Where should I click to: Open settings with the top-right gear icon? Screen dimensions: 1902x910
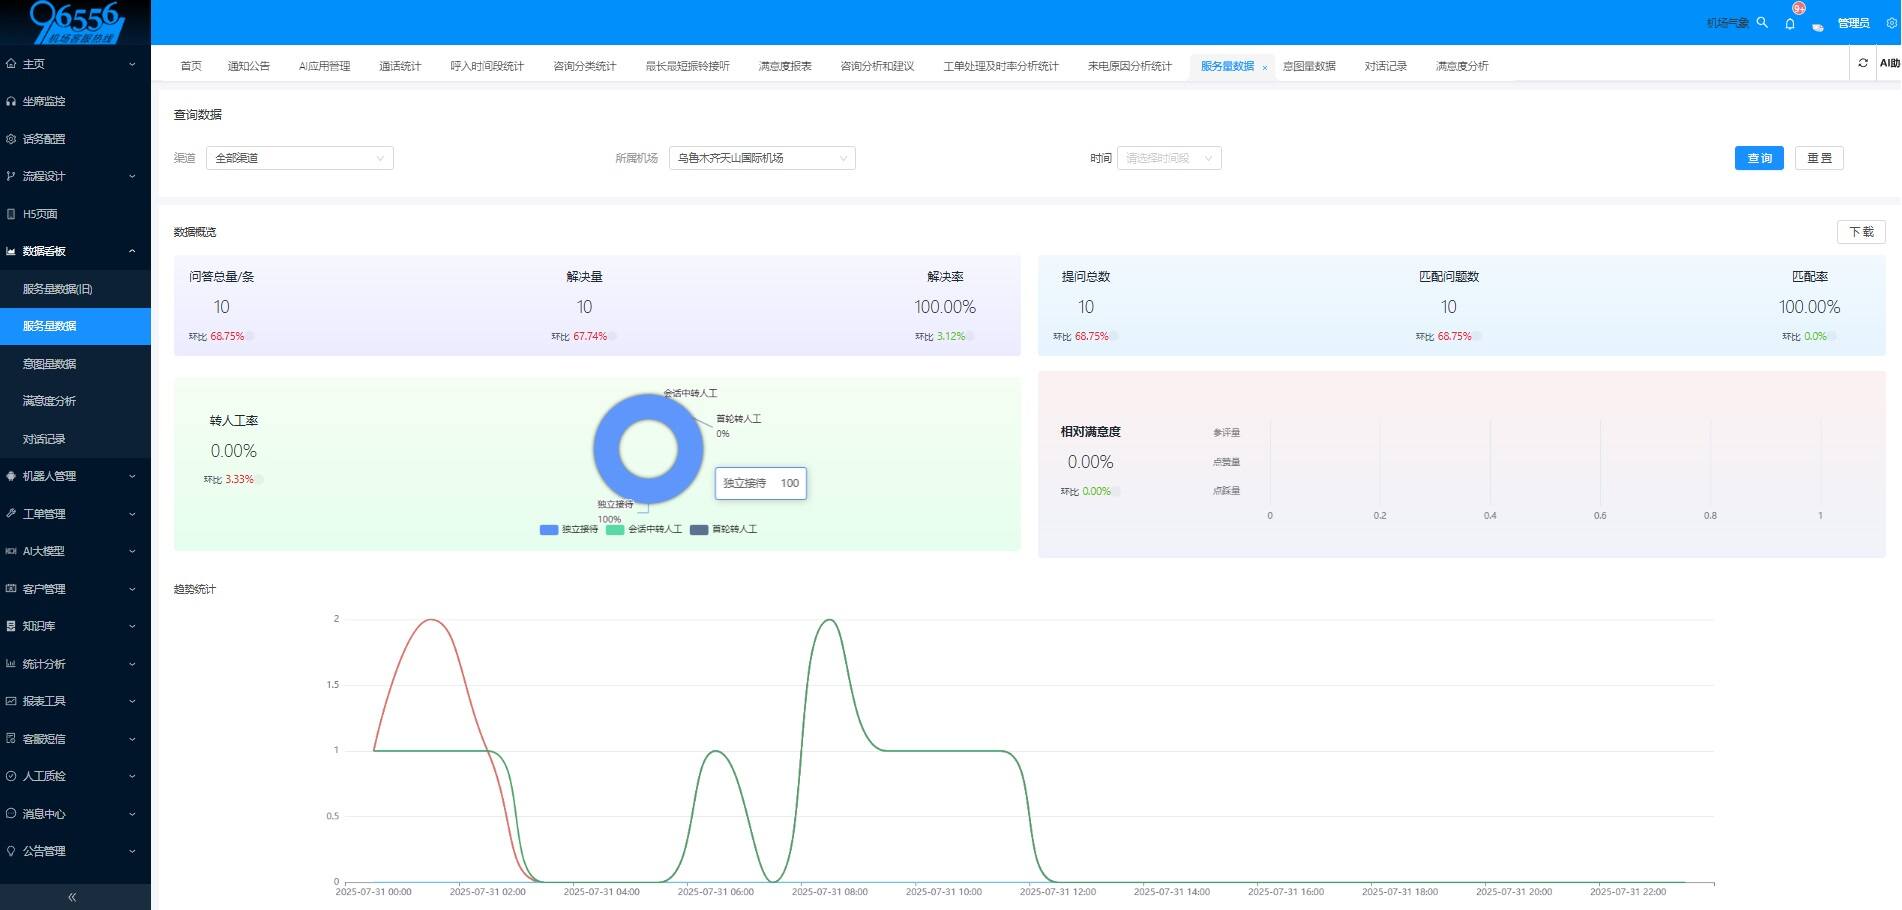pos(1891,23)
